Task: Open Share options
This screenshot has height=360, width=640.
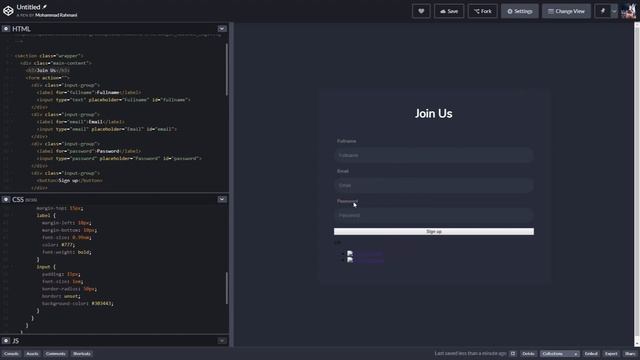Action: point(630,353)
